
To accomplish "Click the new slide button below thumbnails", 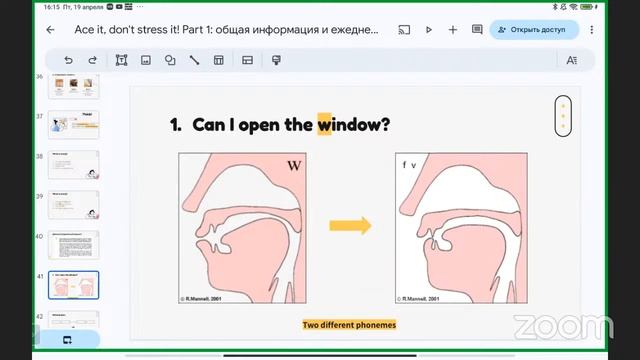I will tap(68, 340).
